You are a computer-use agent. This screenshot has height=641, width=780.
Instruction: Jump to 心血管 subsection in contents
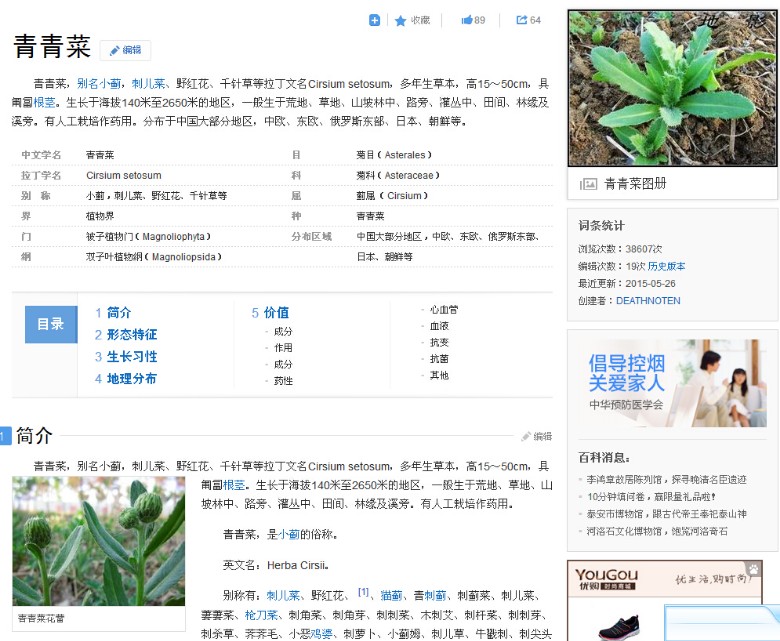click(444, 309)
